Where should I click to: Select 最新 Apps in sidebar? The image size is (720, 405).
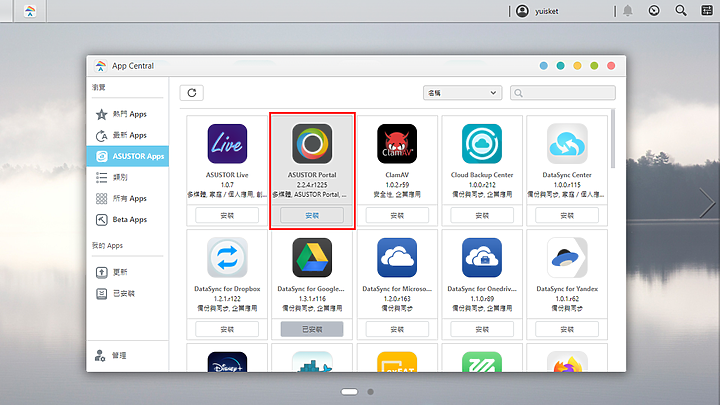pyautogui.click(x=128, y=135)
